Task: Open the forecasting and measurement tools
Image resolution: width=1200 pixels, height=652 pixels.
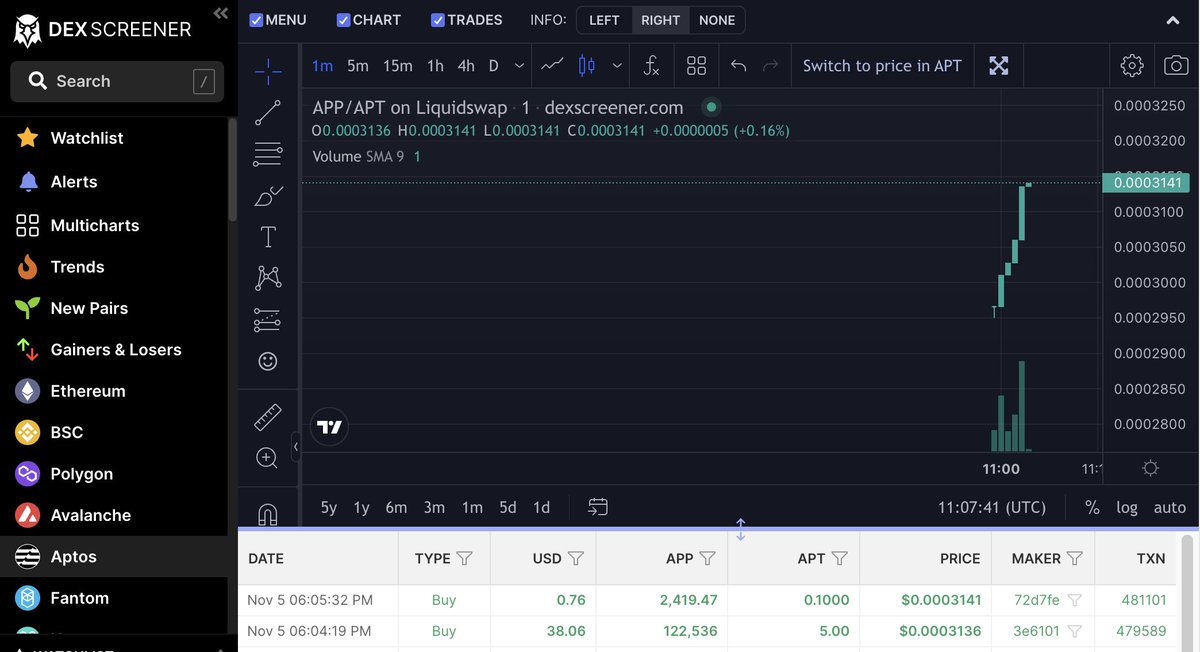Action: 267,320
